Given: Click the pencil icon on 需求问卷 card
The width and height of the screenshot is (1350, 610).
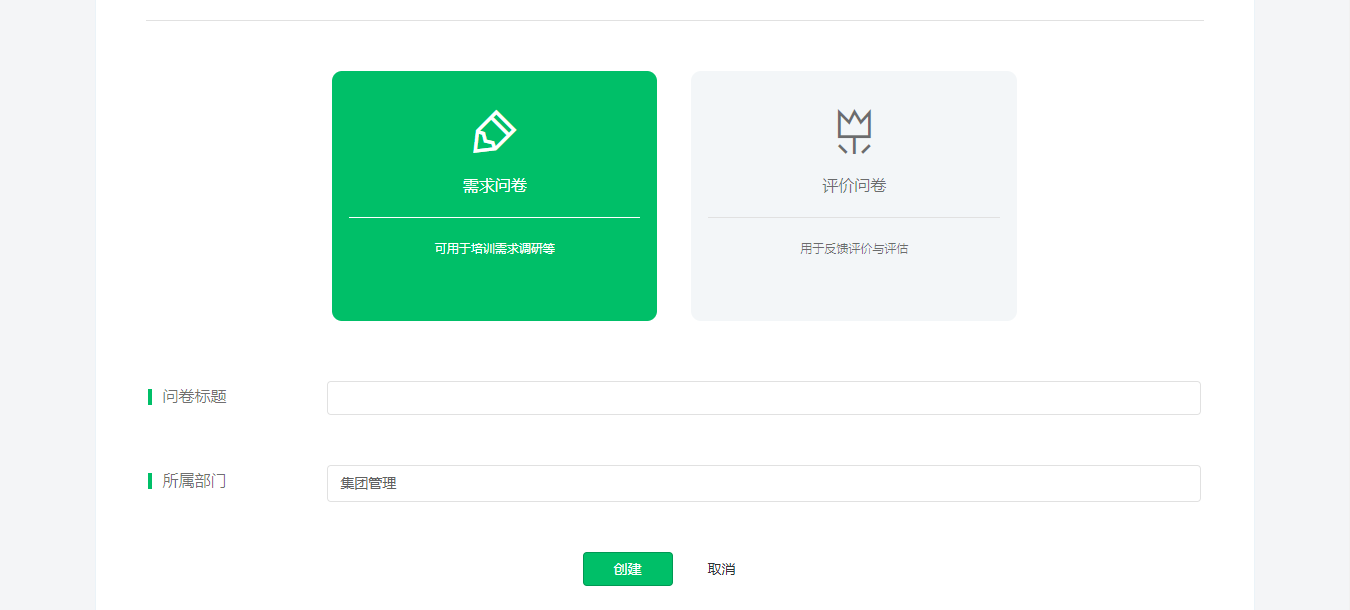Looking at the screenshot, I should pyautogui.click(x=494, y=132).
